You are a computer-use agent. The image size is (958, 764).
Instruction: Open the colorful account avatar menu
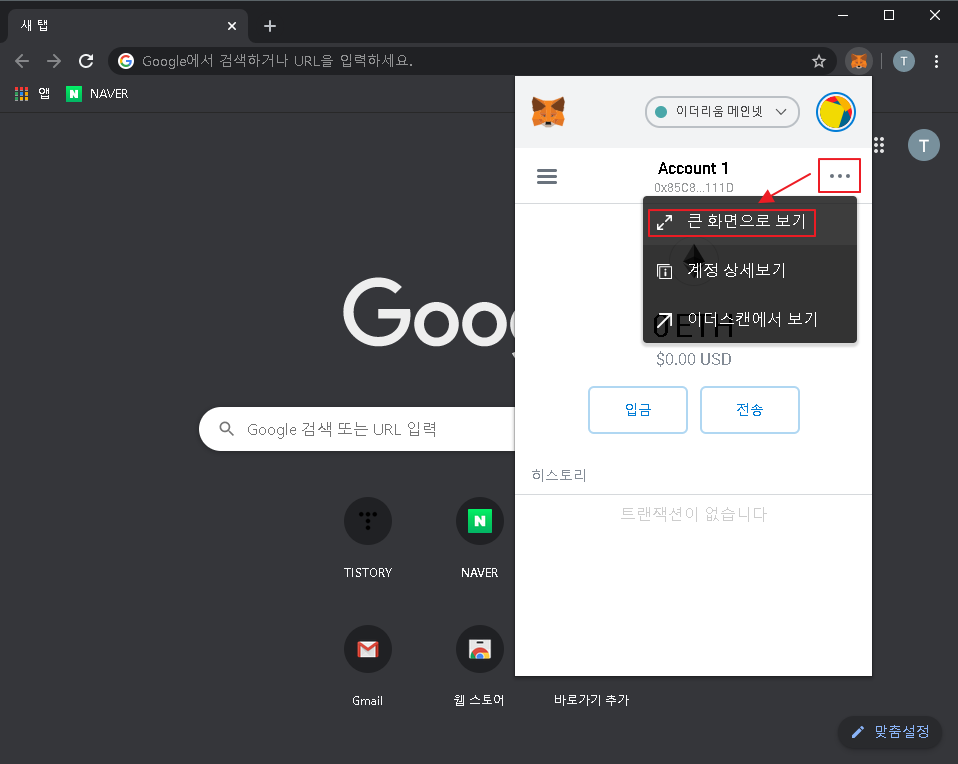(x=836, y=112)
